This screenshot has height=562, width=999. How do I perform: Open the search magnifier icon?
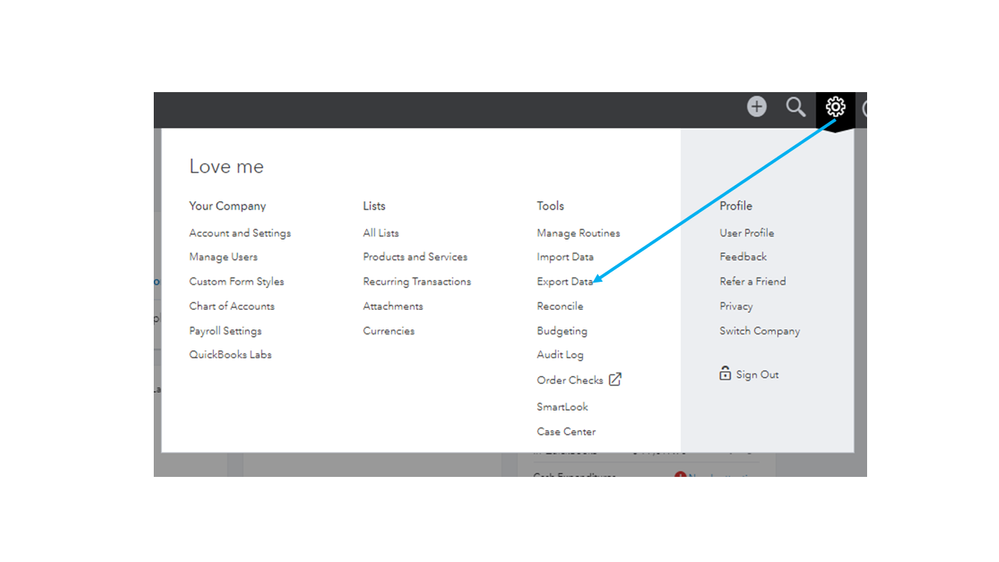click(x=795, y=107)
